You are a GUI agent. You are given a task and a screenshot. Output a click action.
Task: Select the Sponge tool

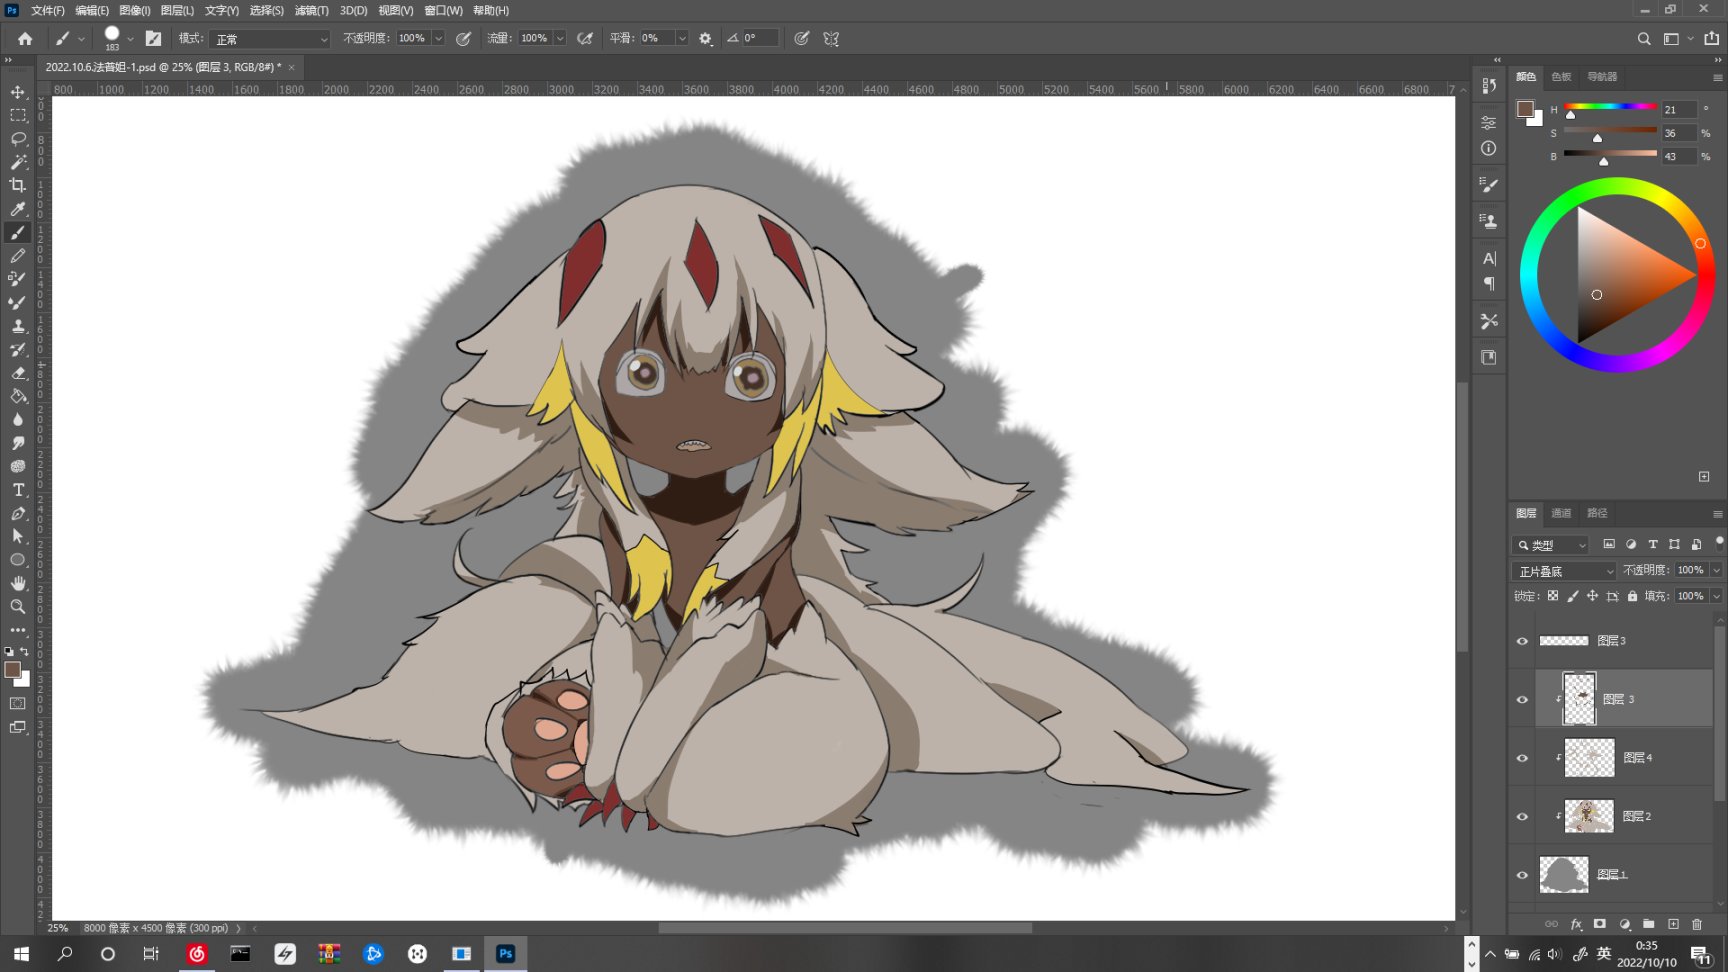[18, 466]
